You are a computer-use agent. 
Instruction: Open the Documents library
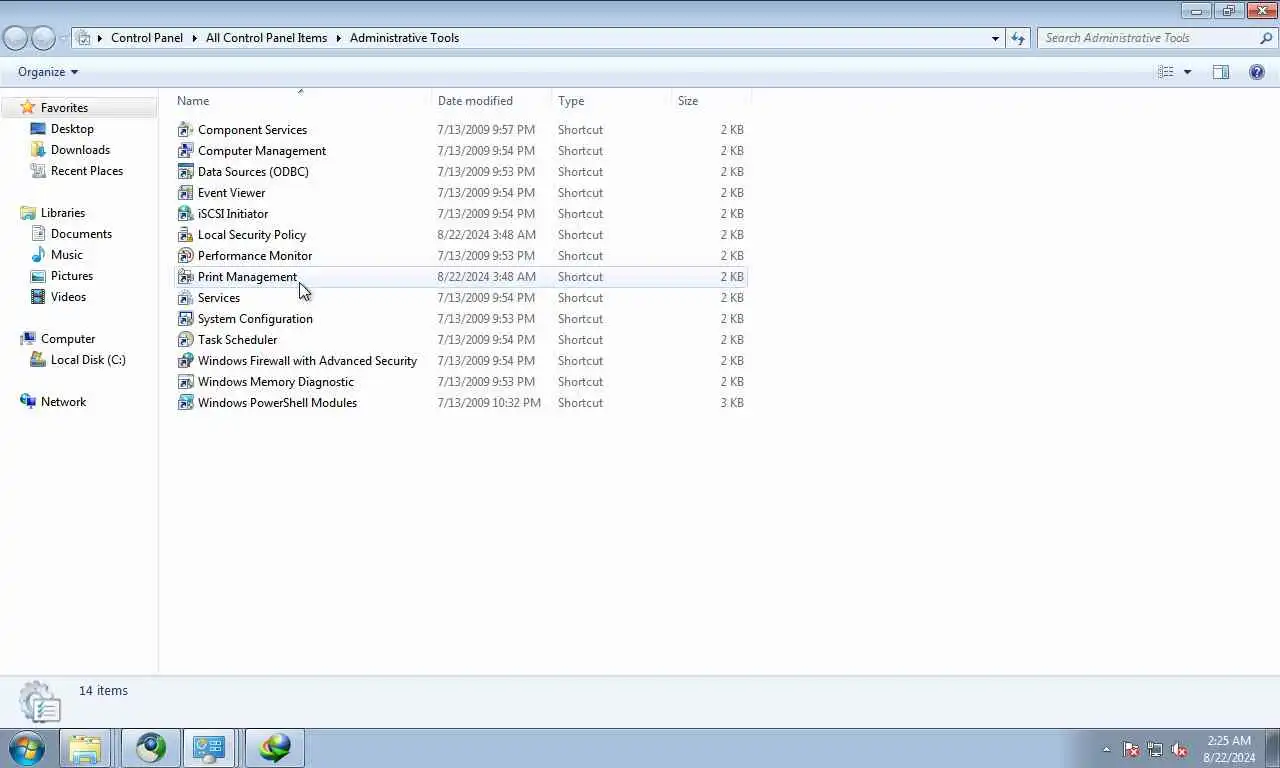[x=81, y=234]
